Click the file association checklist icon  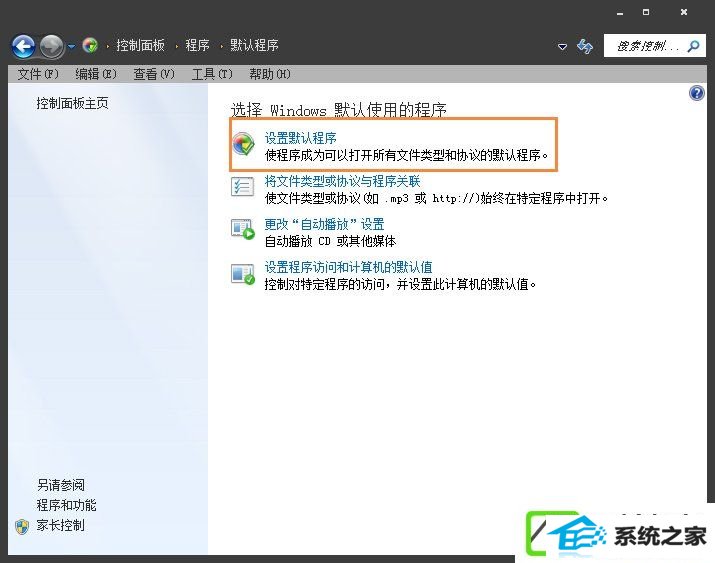point(242,186)
